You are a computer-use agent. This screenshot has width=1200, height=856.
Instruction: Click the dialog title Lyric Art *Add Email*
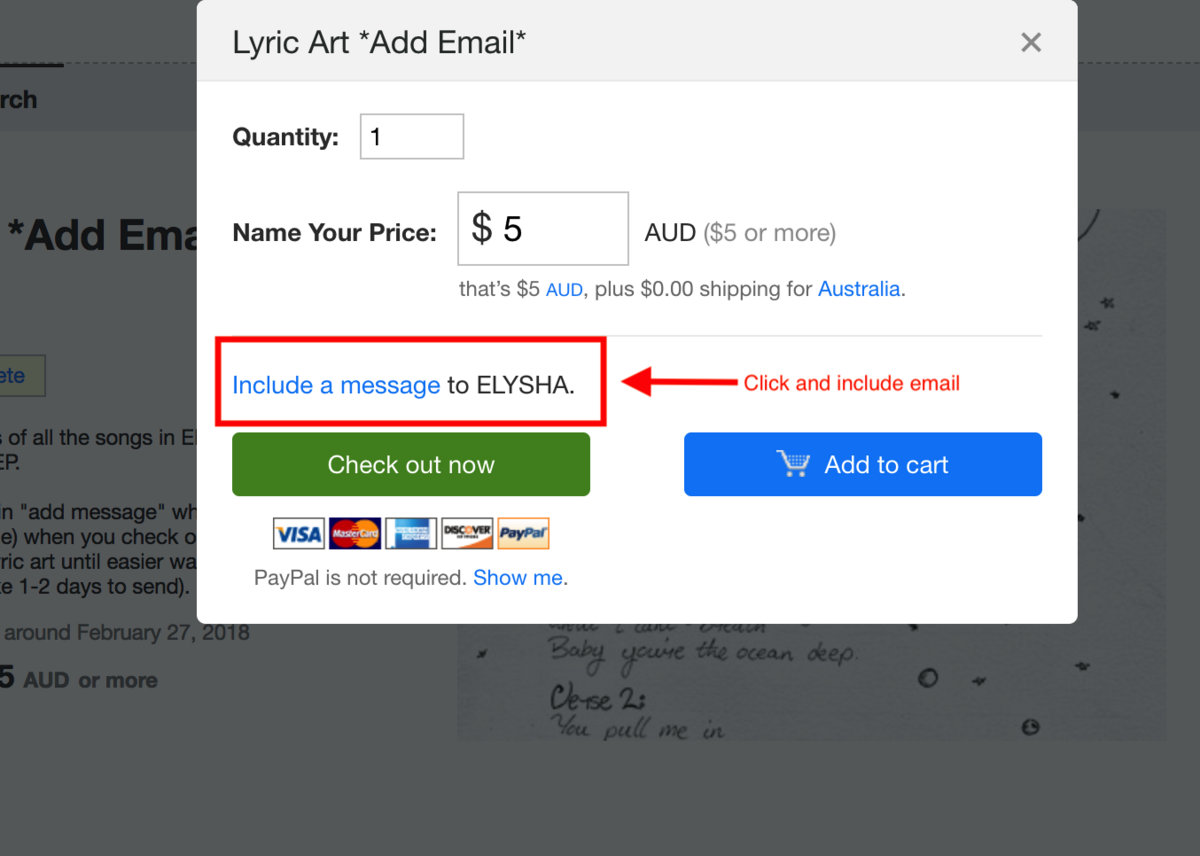click(379, 42)
